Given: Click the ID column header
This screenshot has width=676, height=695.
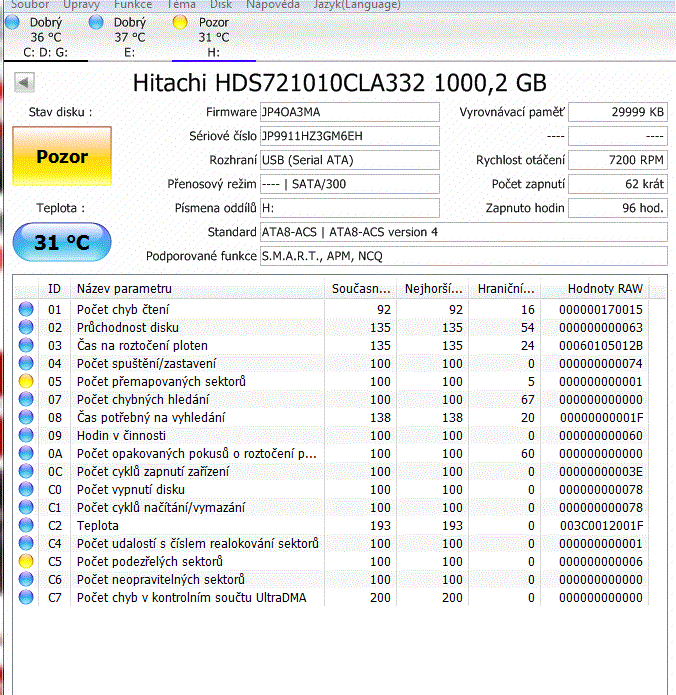Looking at the screenshot, I should tap(55, 289).
